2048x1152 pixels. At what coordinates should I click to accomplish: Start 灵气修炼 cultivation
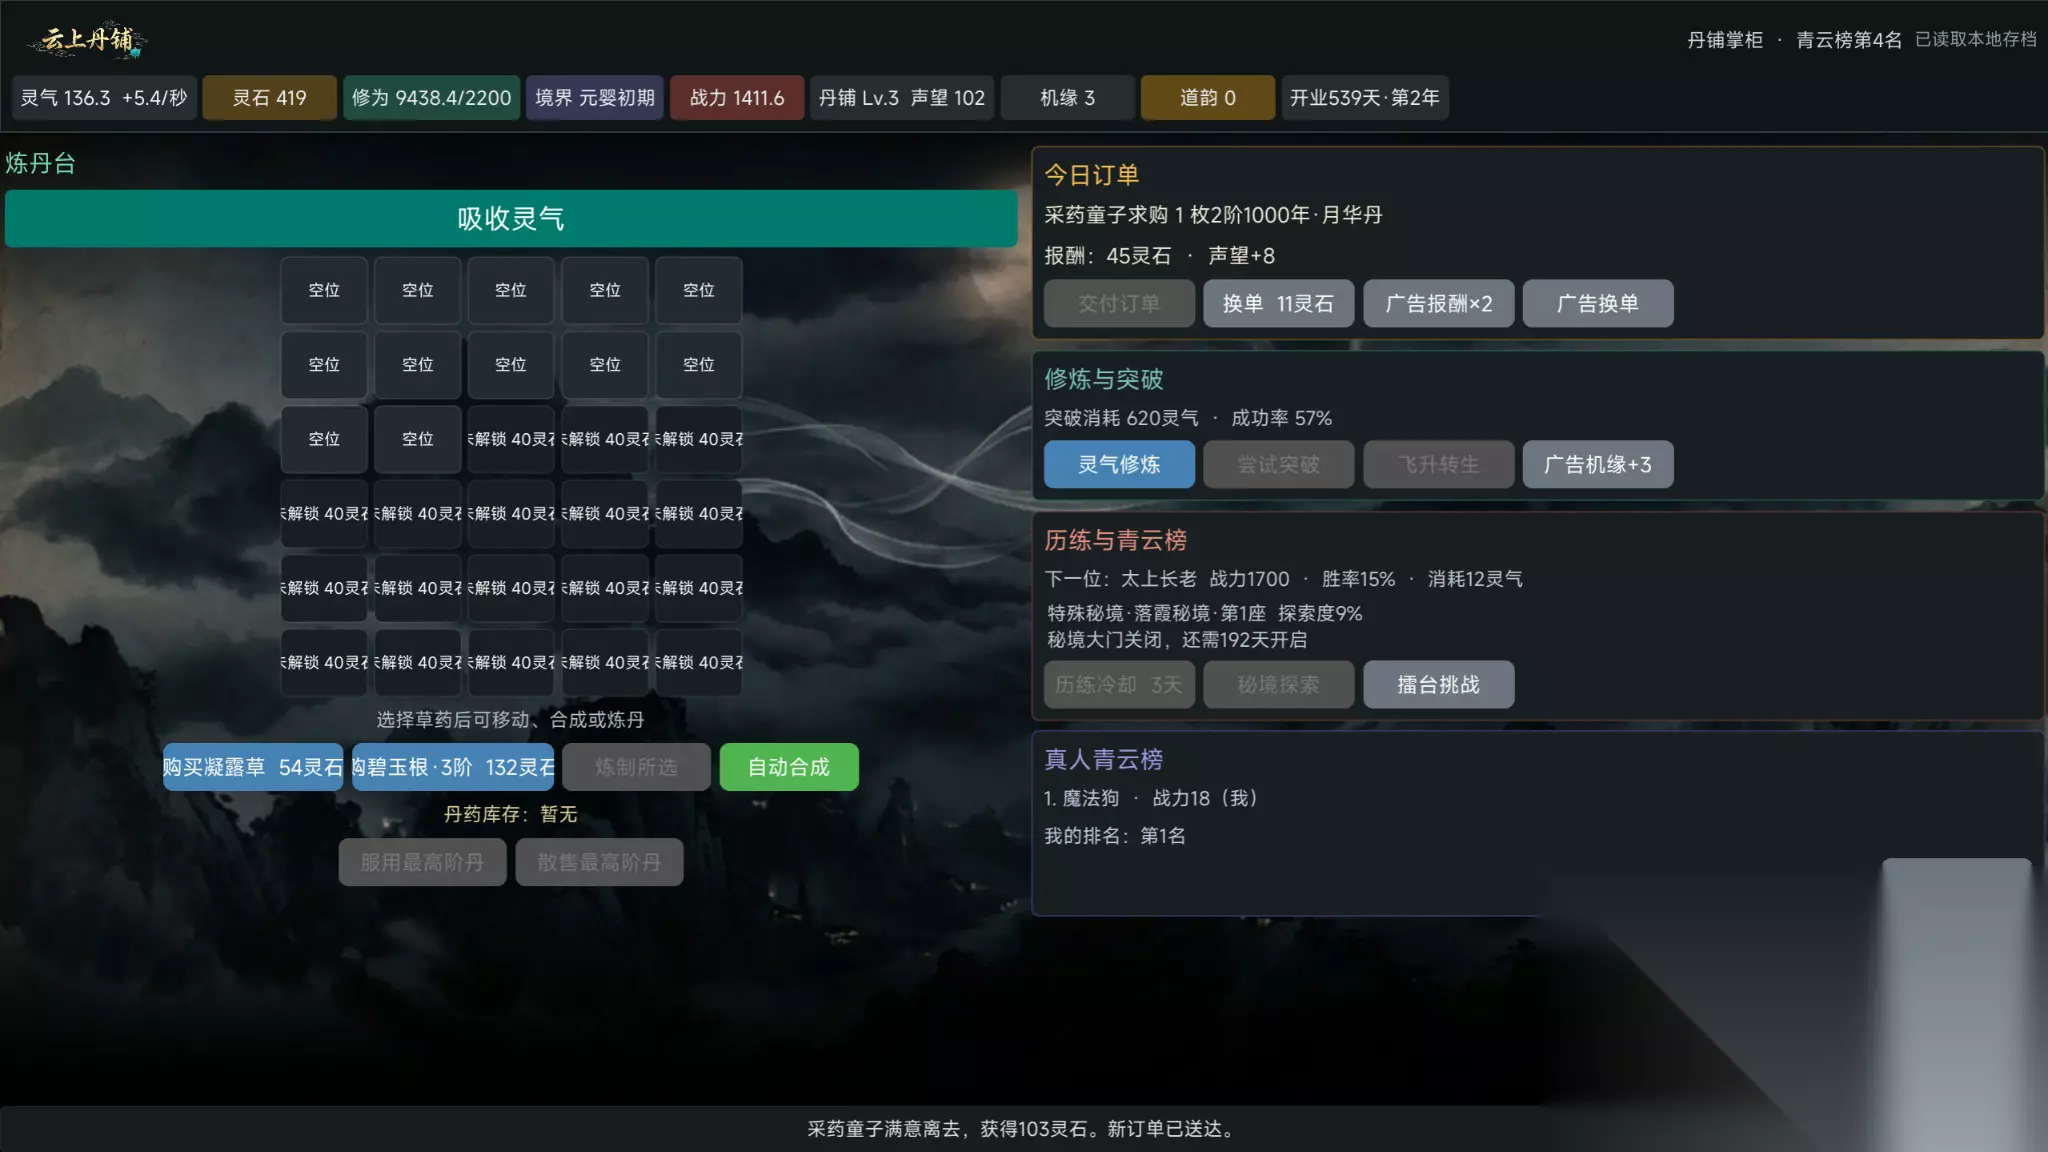coord(1119,464)
